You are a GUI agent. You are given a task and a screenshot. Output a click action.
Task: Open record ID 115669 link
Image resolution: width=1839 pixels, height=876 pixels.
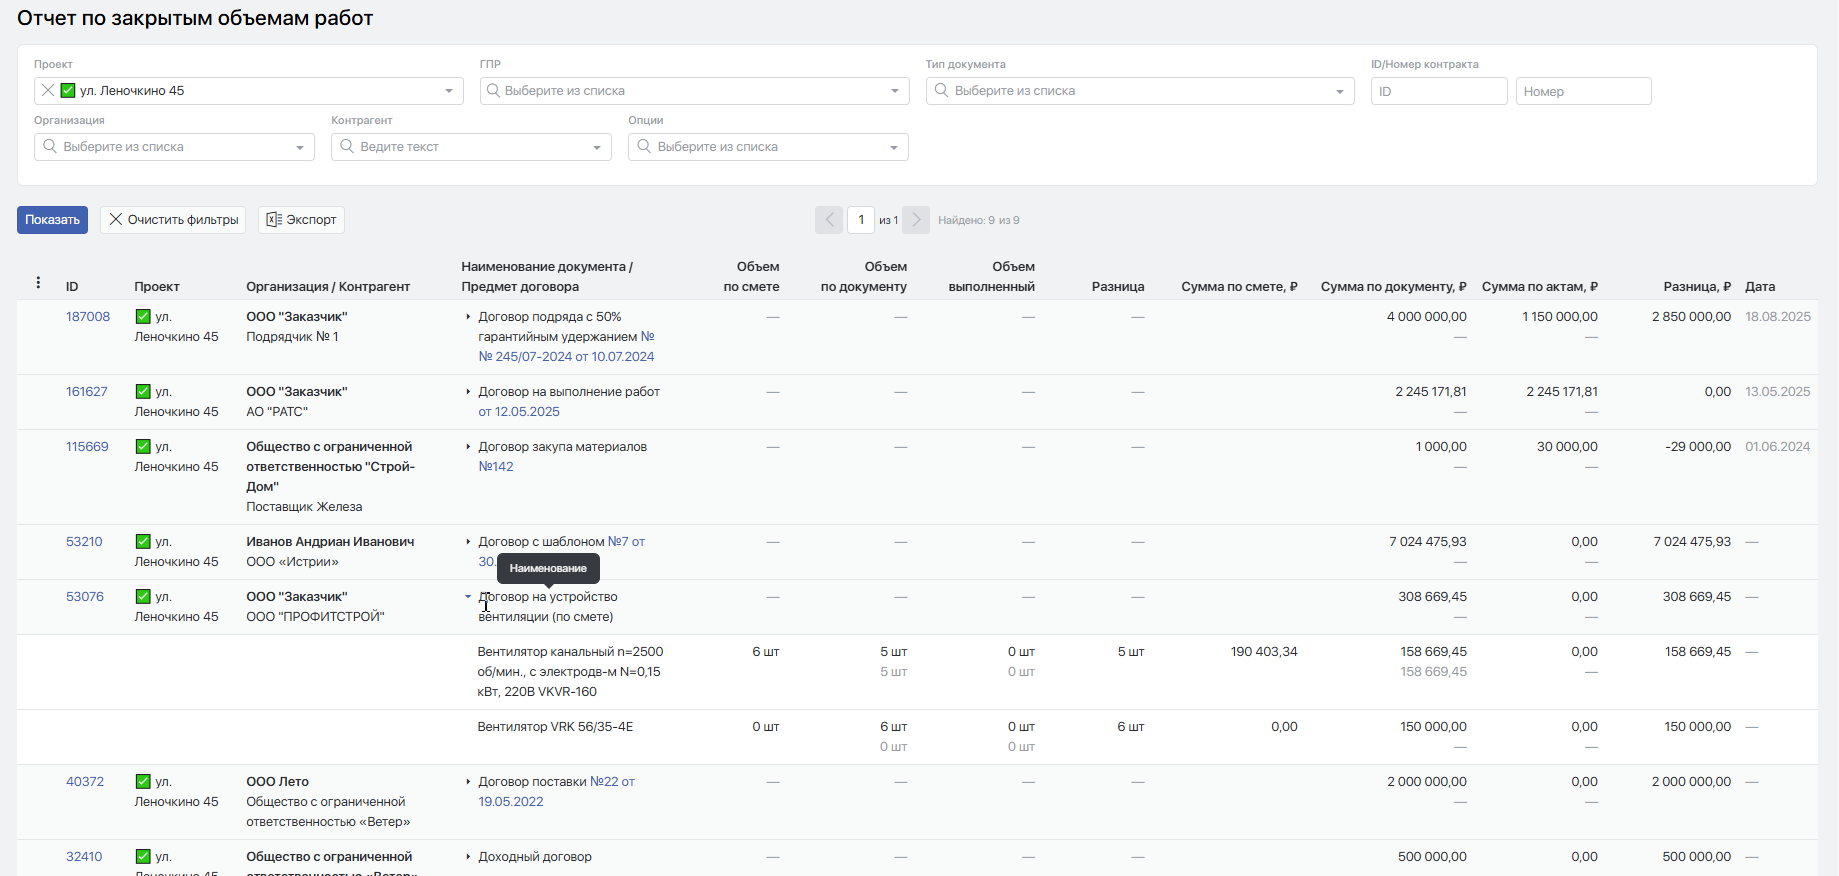point(87,447)
